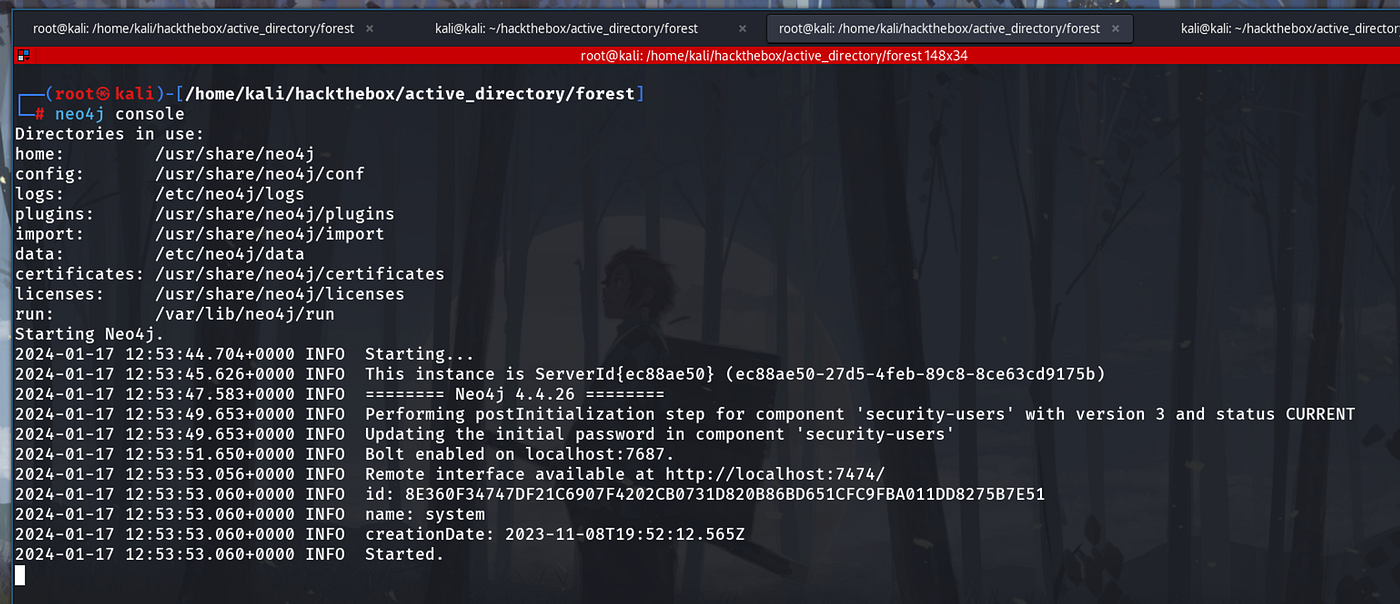Click the logs path /etc/neo4j/logs
Viewport: 1400px width, 604px height.
point(230,194)
